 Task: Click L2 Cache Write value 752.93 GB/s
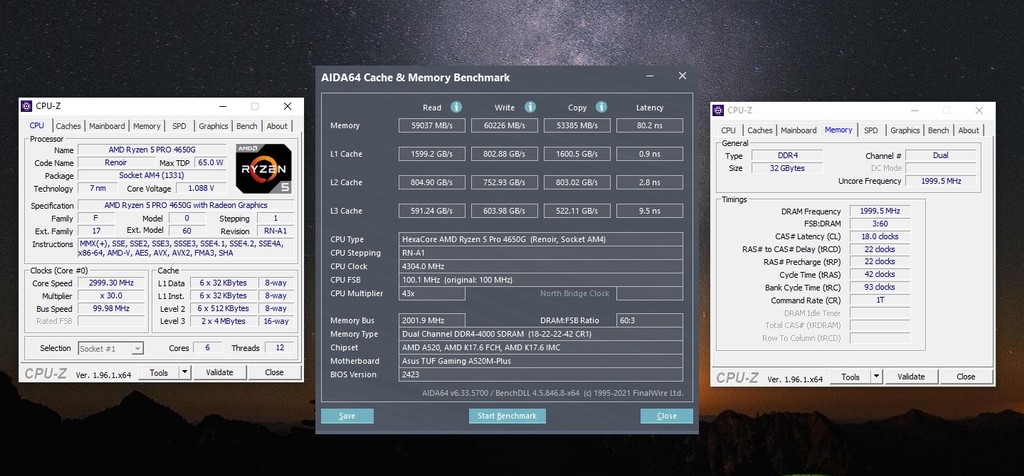click(504, 182)
